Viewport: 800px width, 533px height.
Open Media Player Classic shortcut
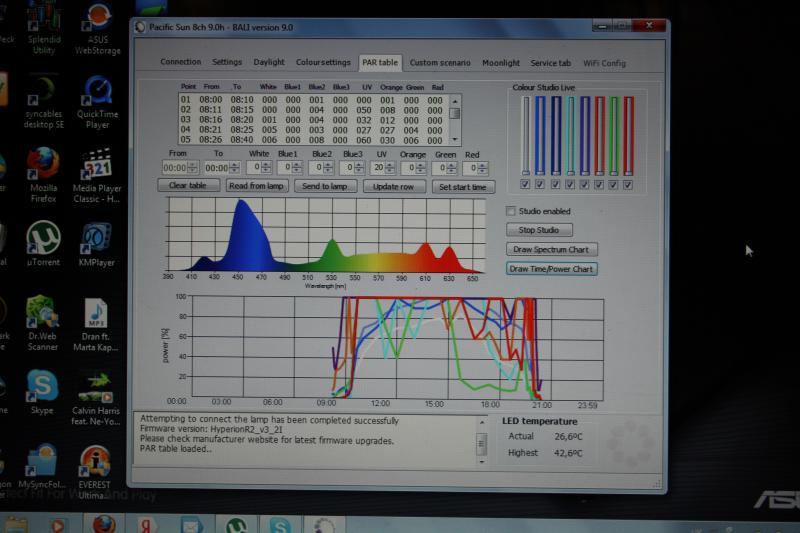[x=97, y=165]
